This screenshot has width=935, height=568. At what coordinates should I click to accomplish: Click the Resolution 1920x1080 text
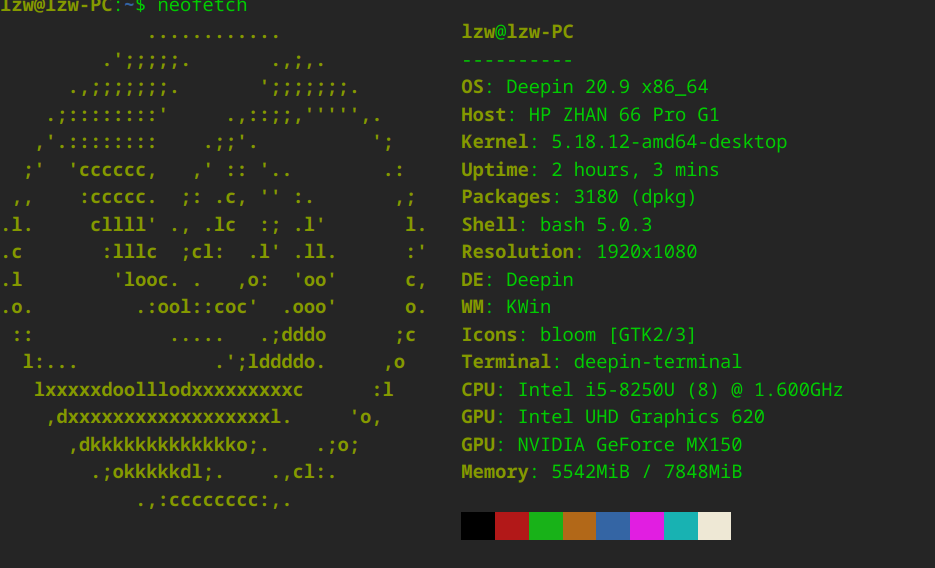coord(579,252)
